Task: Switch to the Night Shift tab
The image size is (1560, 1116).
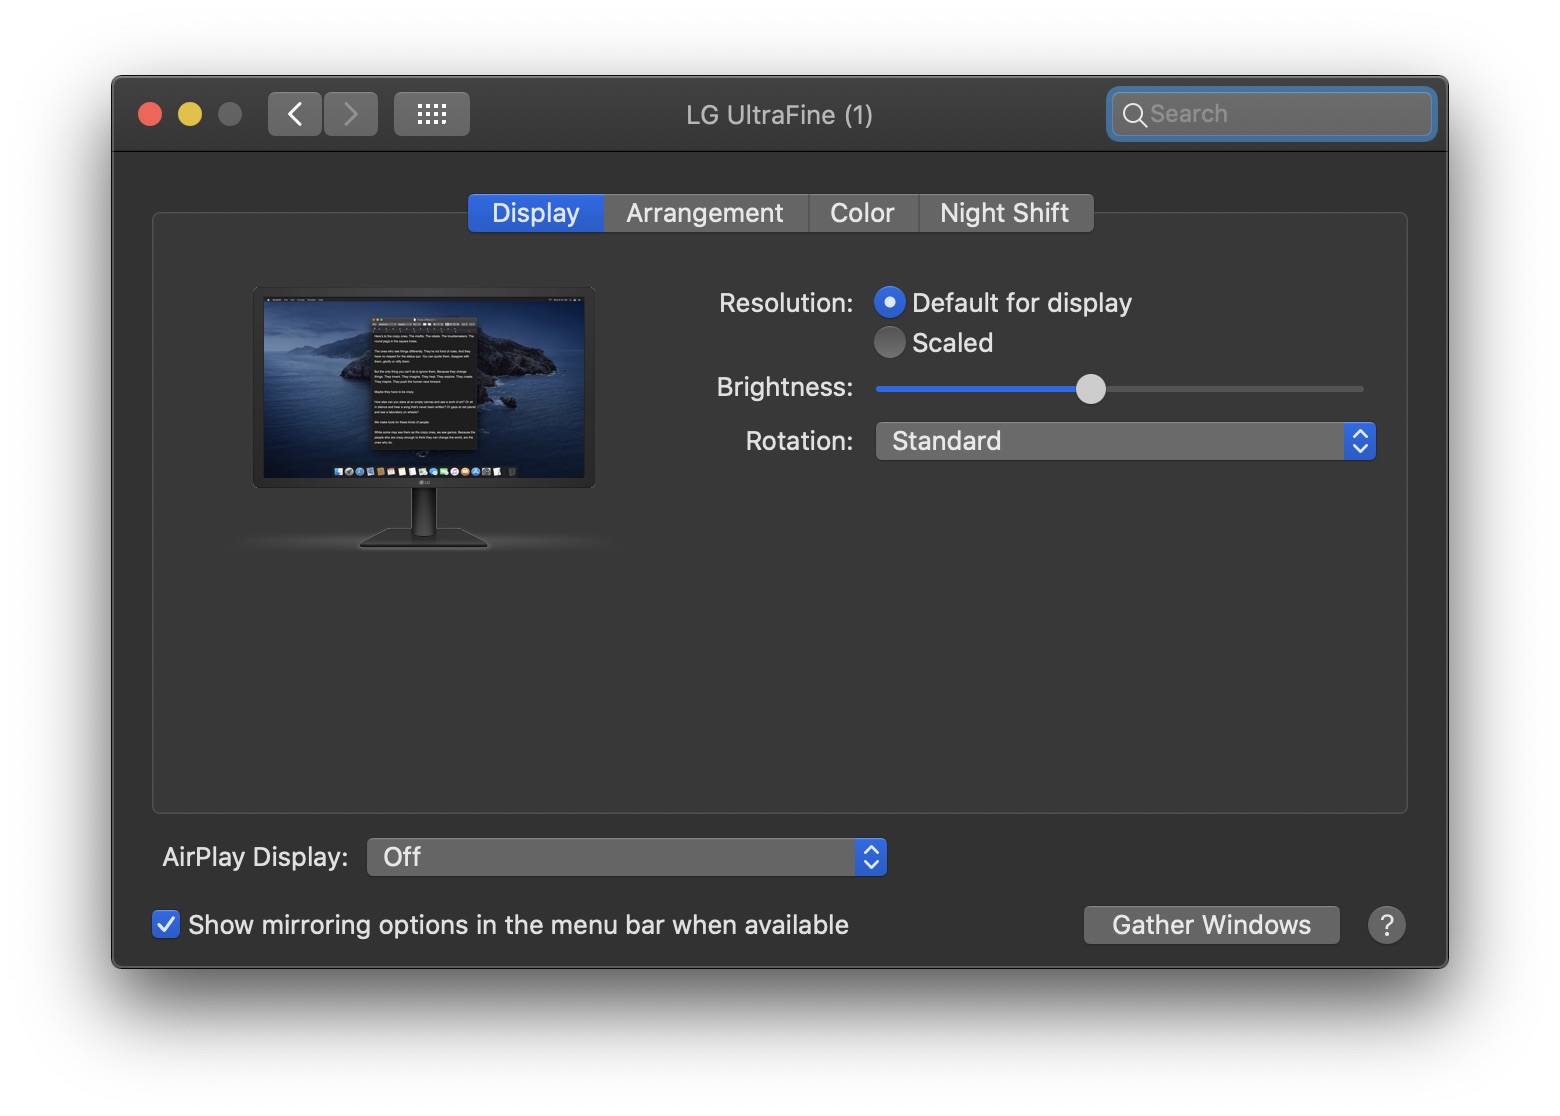Action: [x=1004, y=213]
